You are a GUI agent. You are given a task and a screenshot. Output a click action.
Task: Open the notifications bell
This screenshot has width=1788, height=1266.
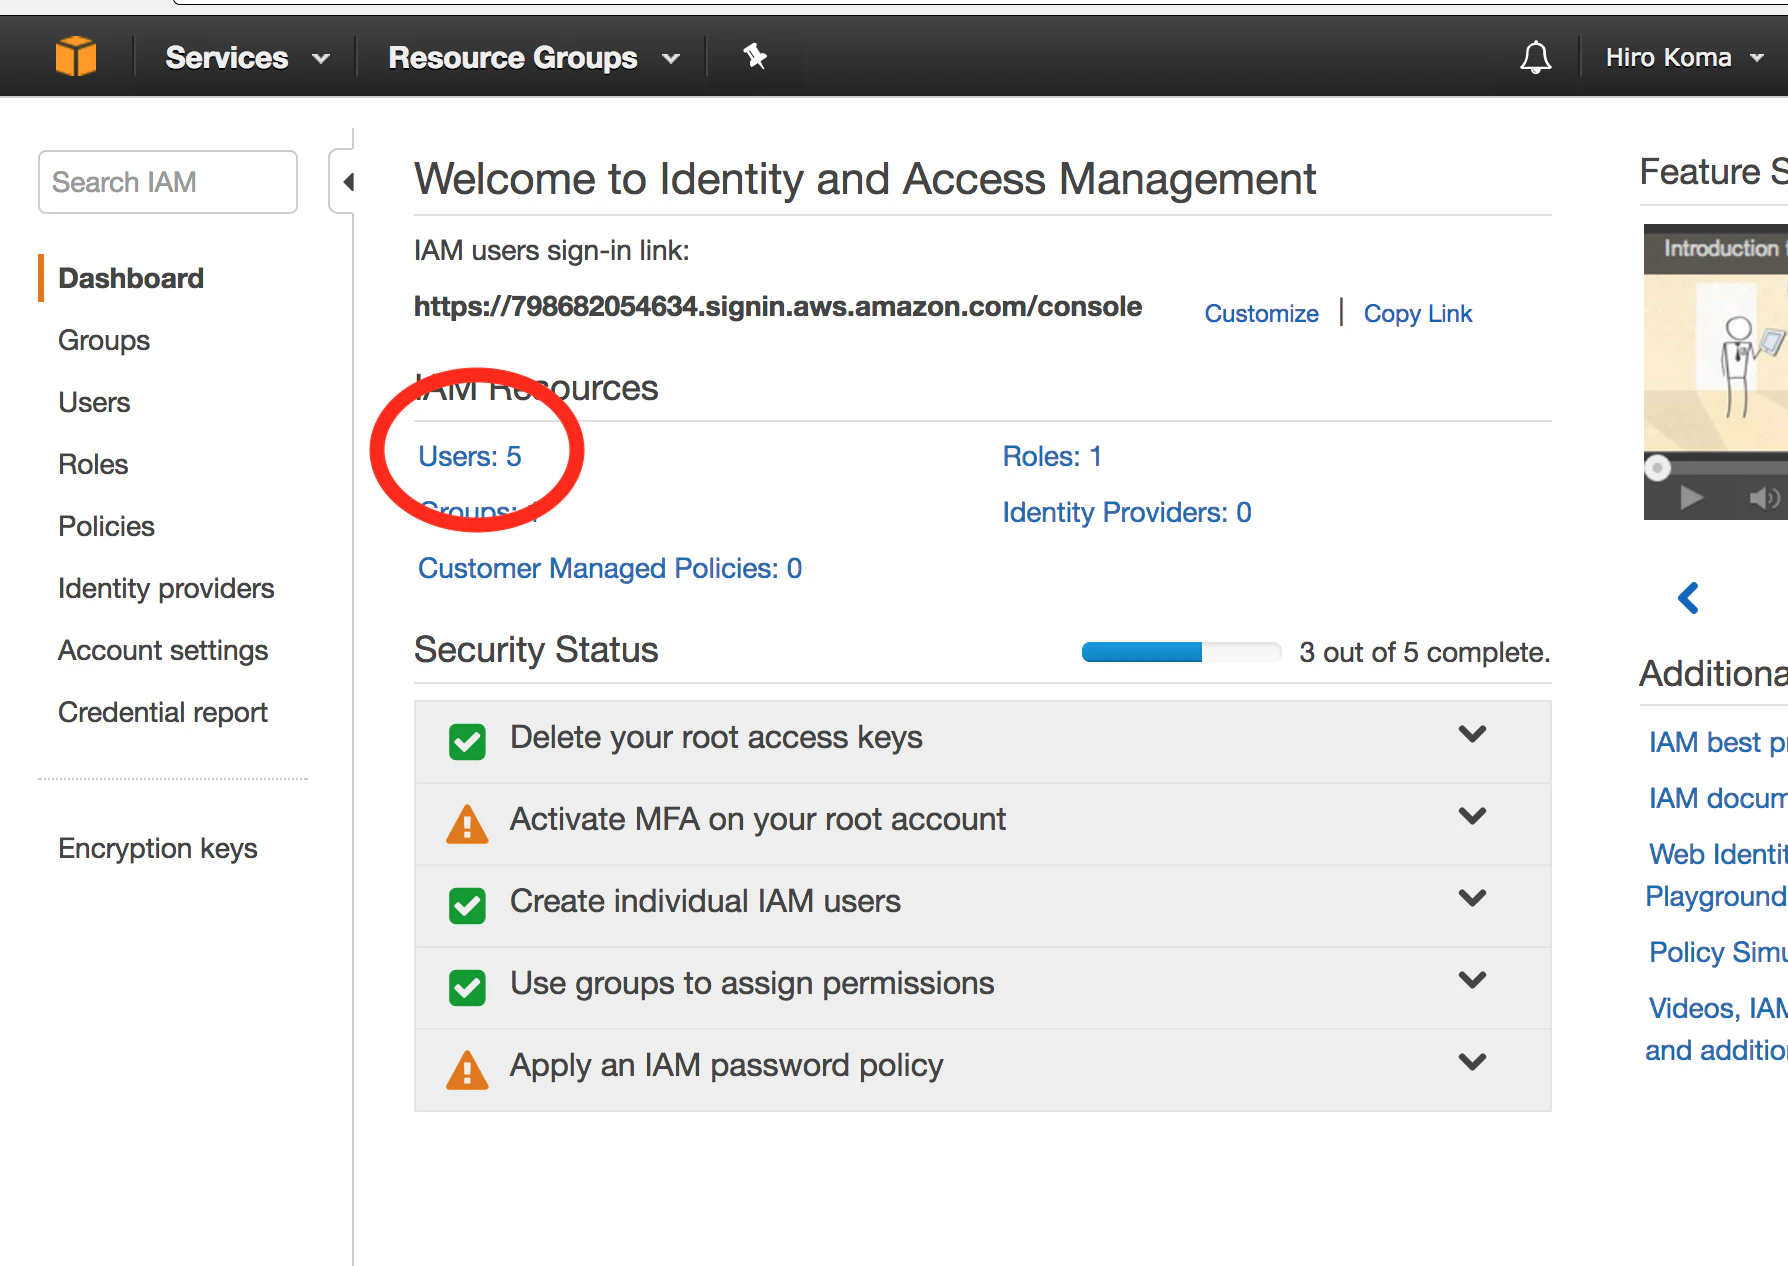click(x=1536, y=58)
